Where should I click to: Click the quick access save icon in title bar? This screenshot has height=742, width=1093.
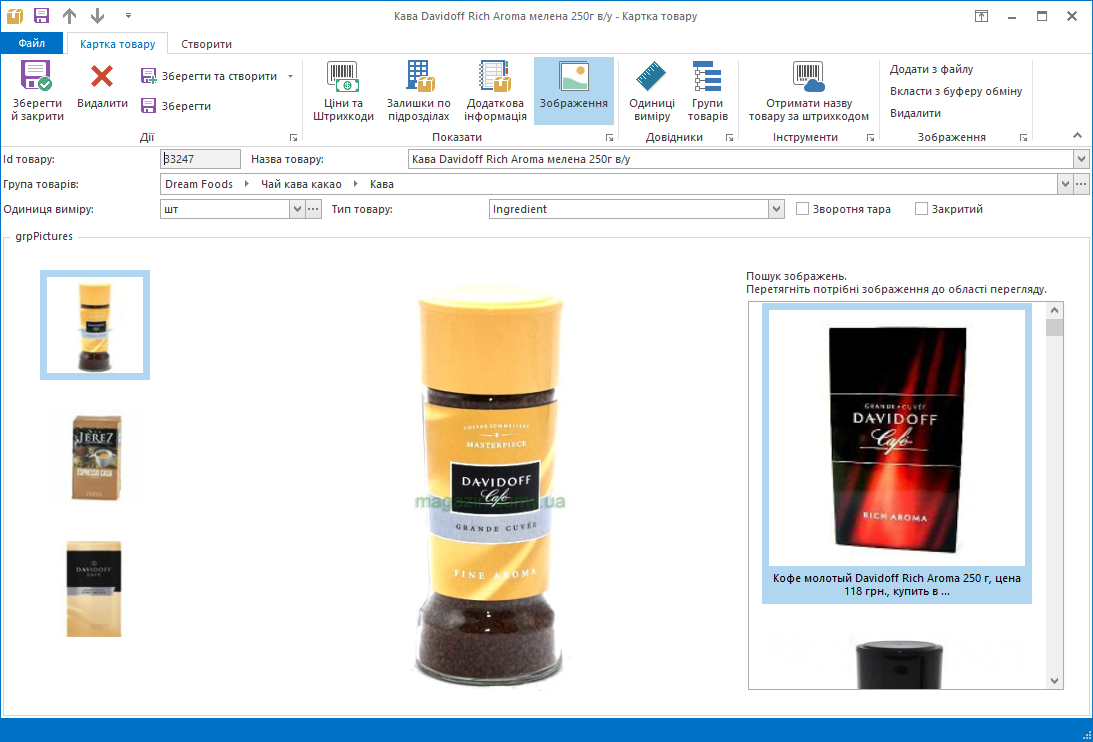tap(41, 15)
